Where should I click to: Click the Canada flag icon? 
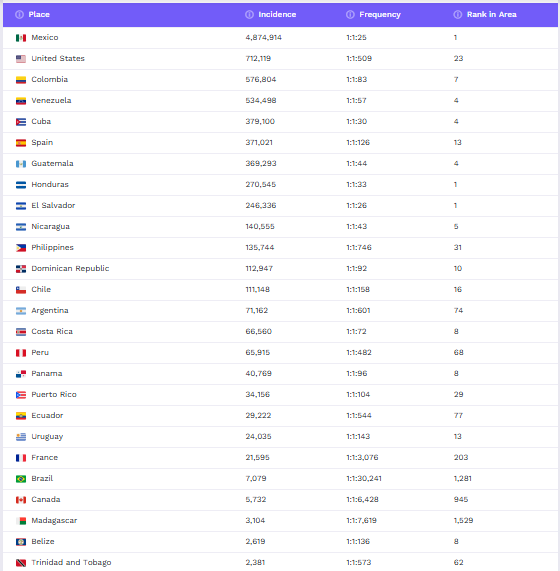click(21, 500)
